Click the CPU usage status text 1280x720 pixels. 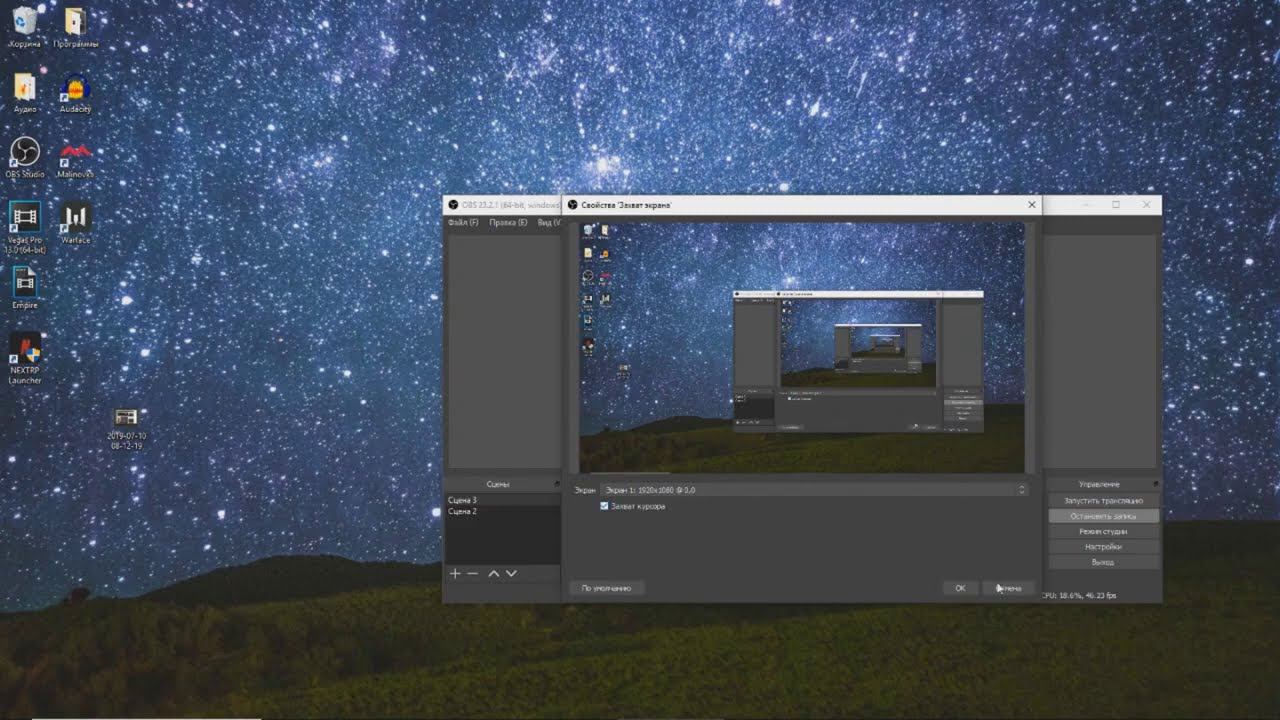1079,595
